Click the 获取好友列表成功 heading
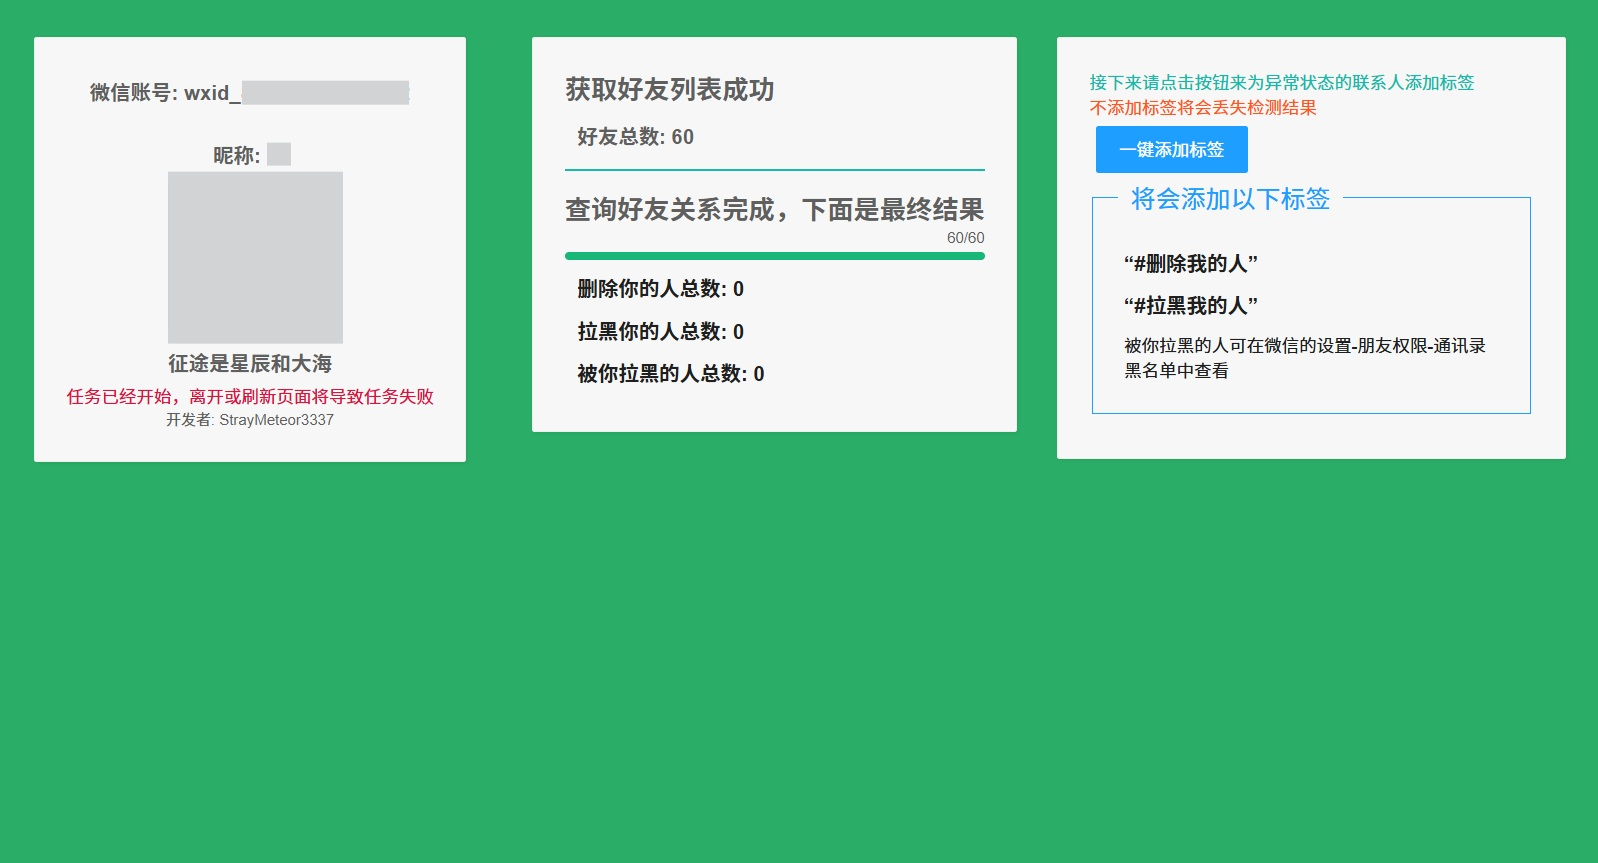Screen dimensions: 1598x863 click(x=669, y=90)
